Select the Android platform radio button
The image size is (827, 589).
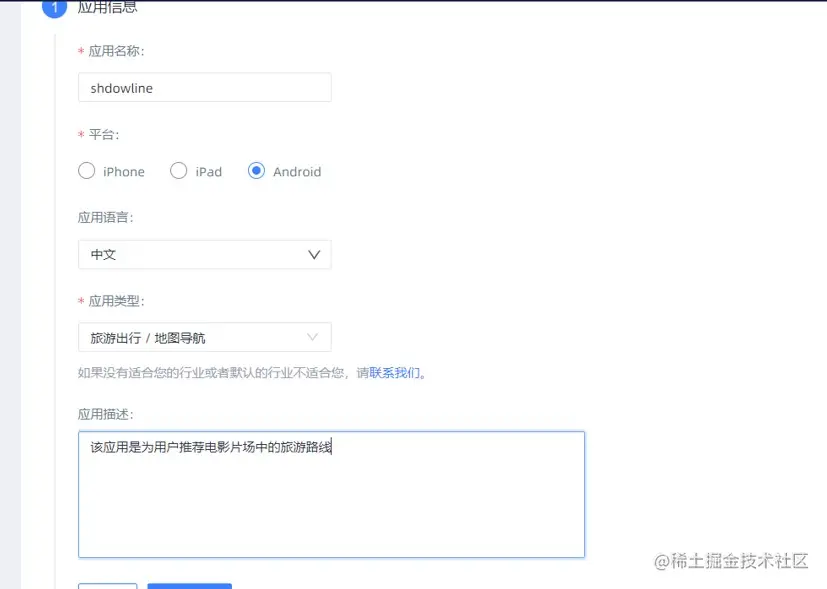tap(256, 171)
